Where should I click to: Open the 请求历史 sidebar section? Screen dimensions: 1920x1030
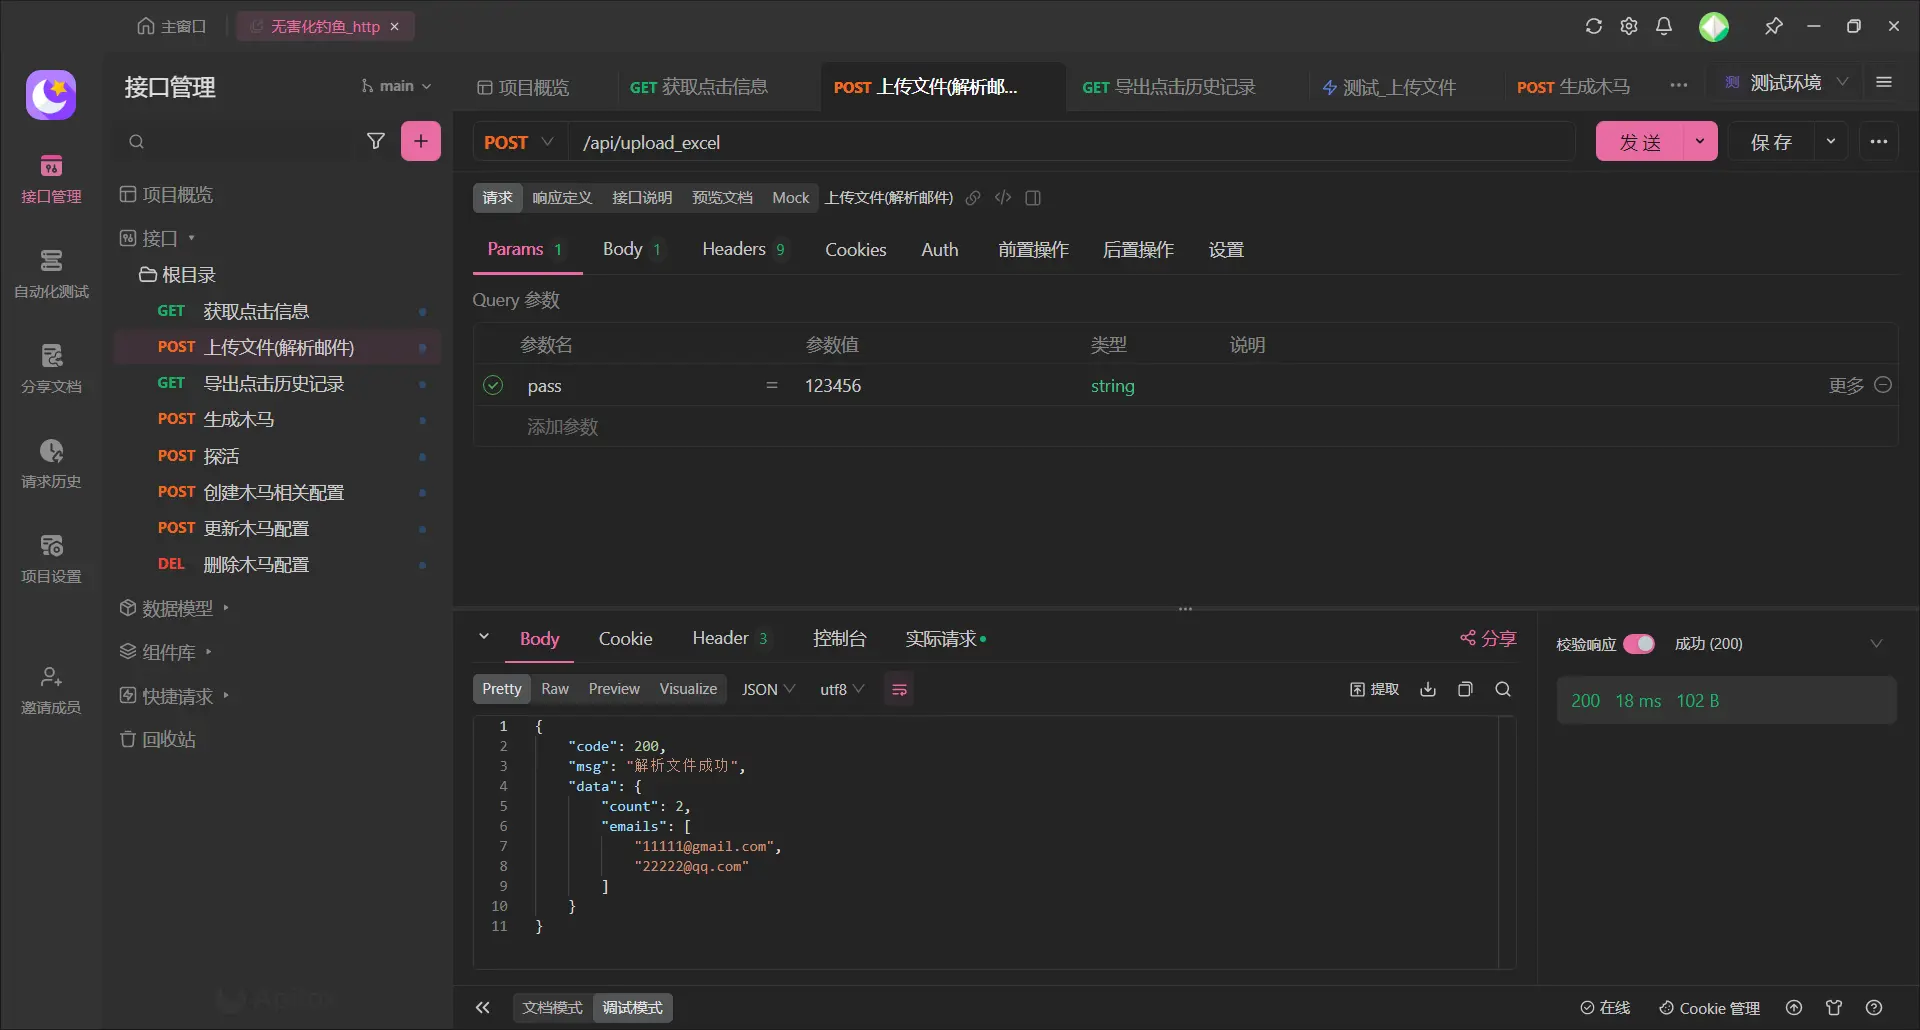51,465
